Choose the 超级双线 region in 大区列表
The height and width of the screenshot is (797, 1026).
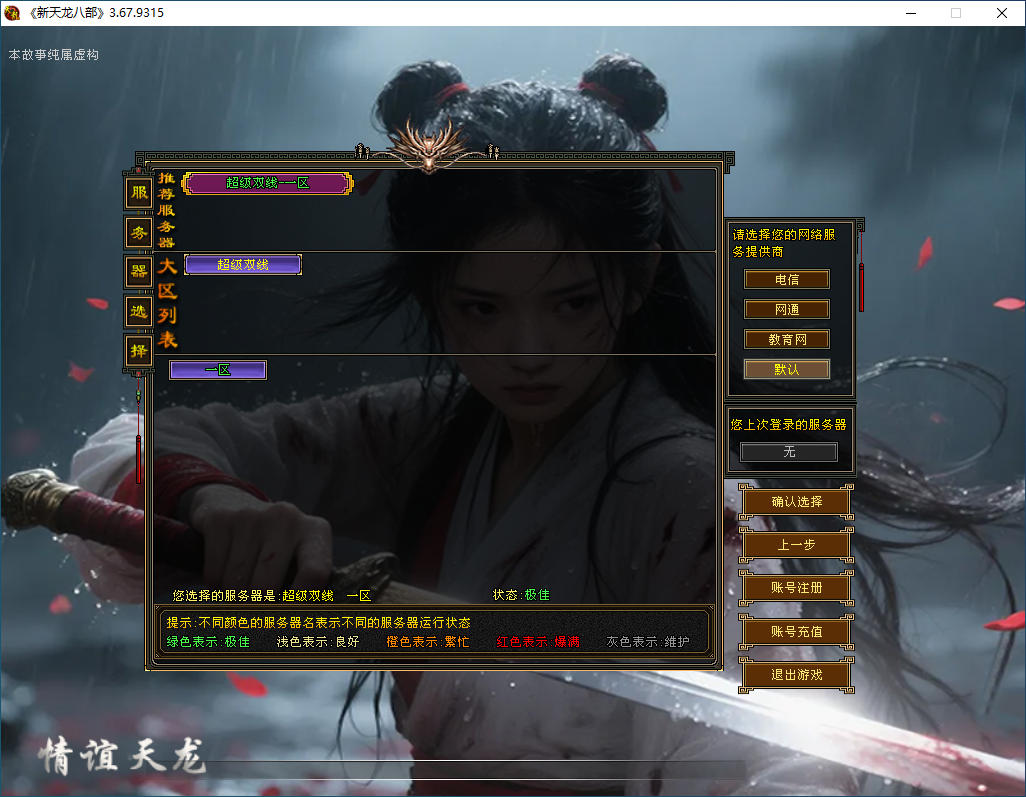243,265
